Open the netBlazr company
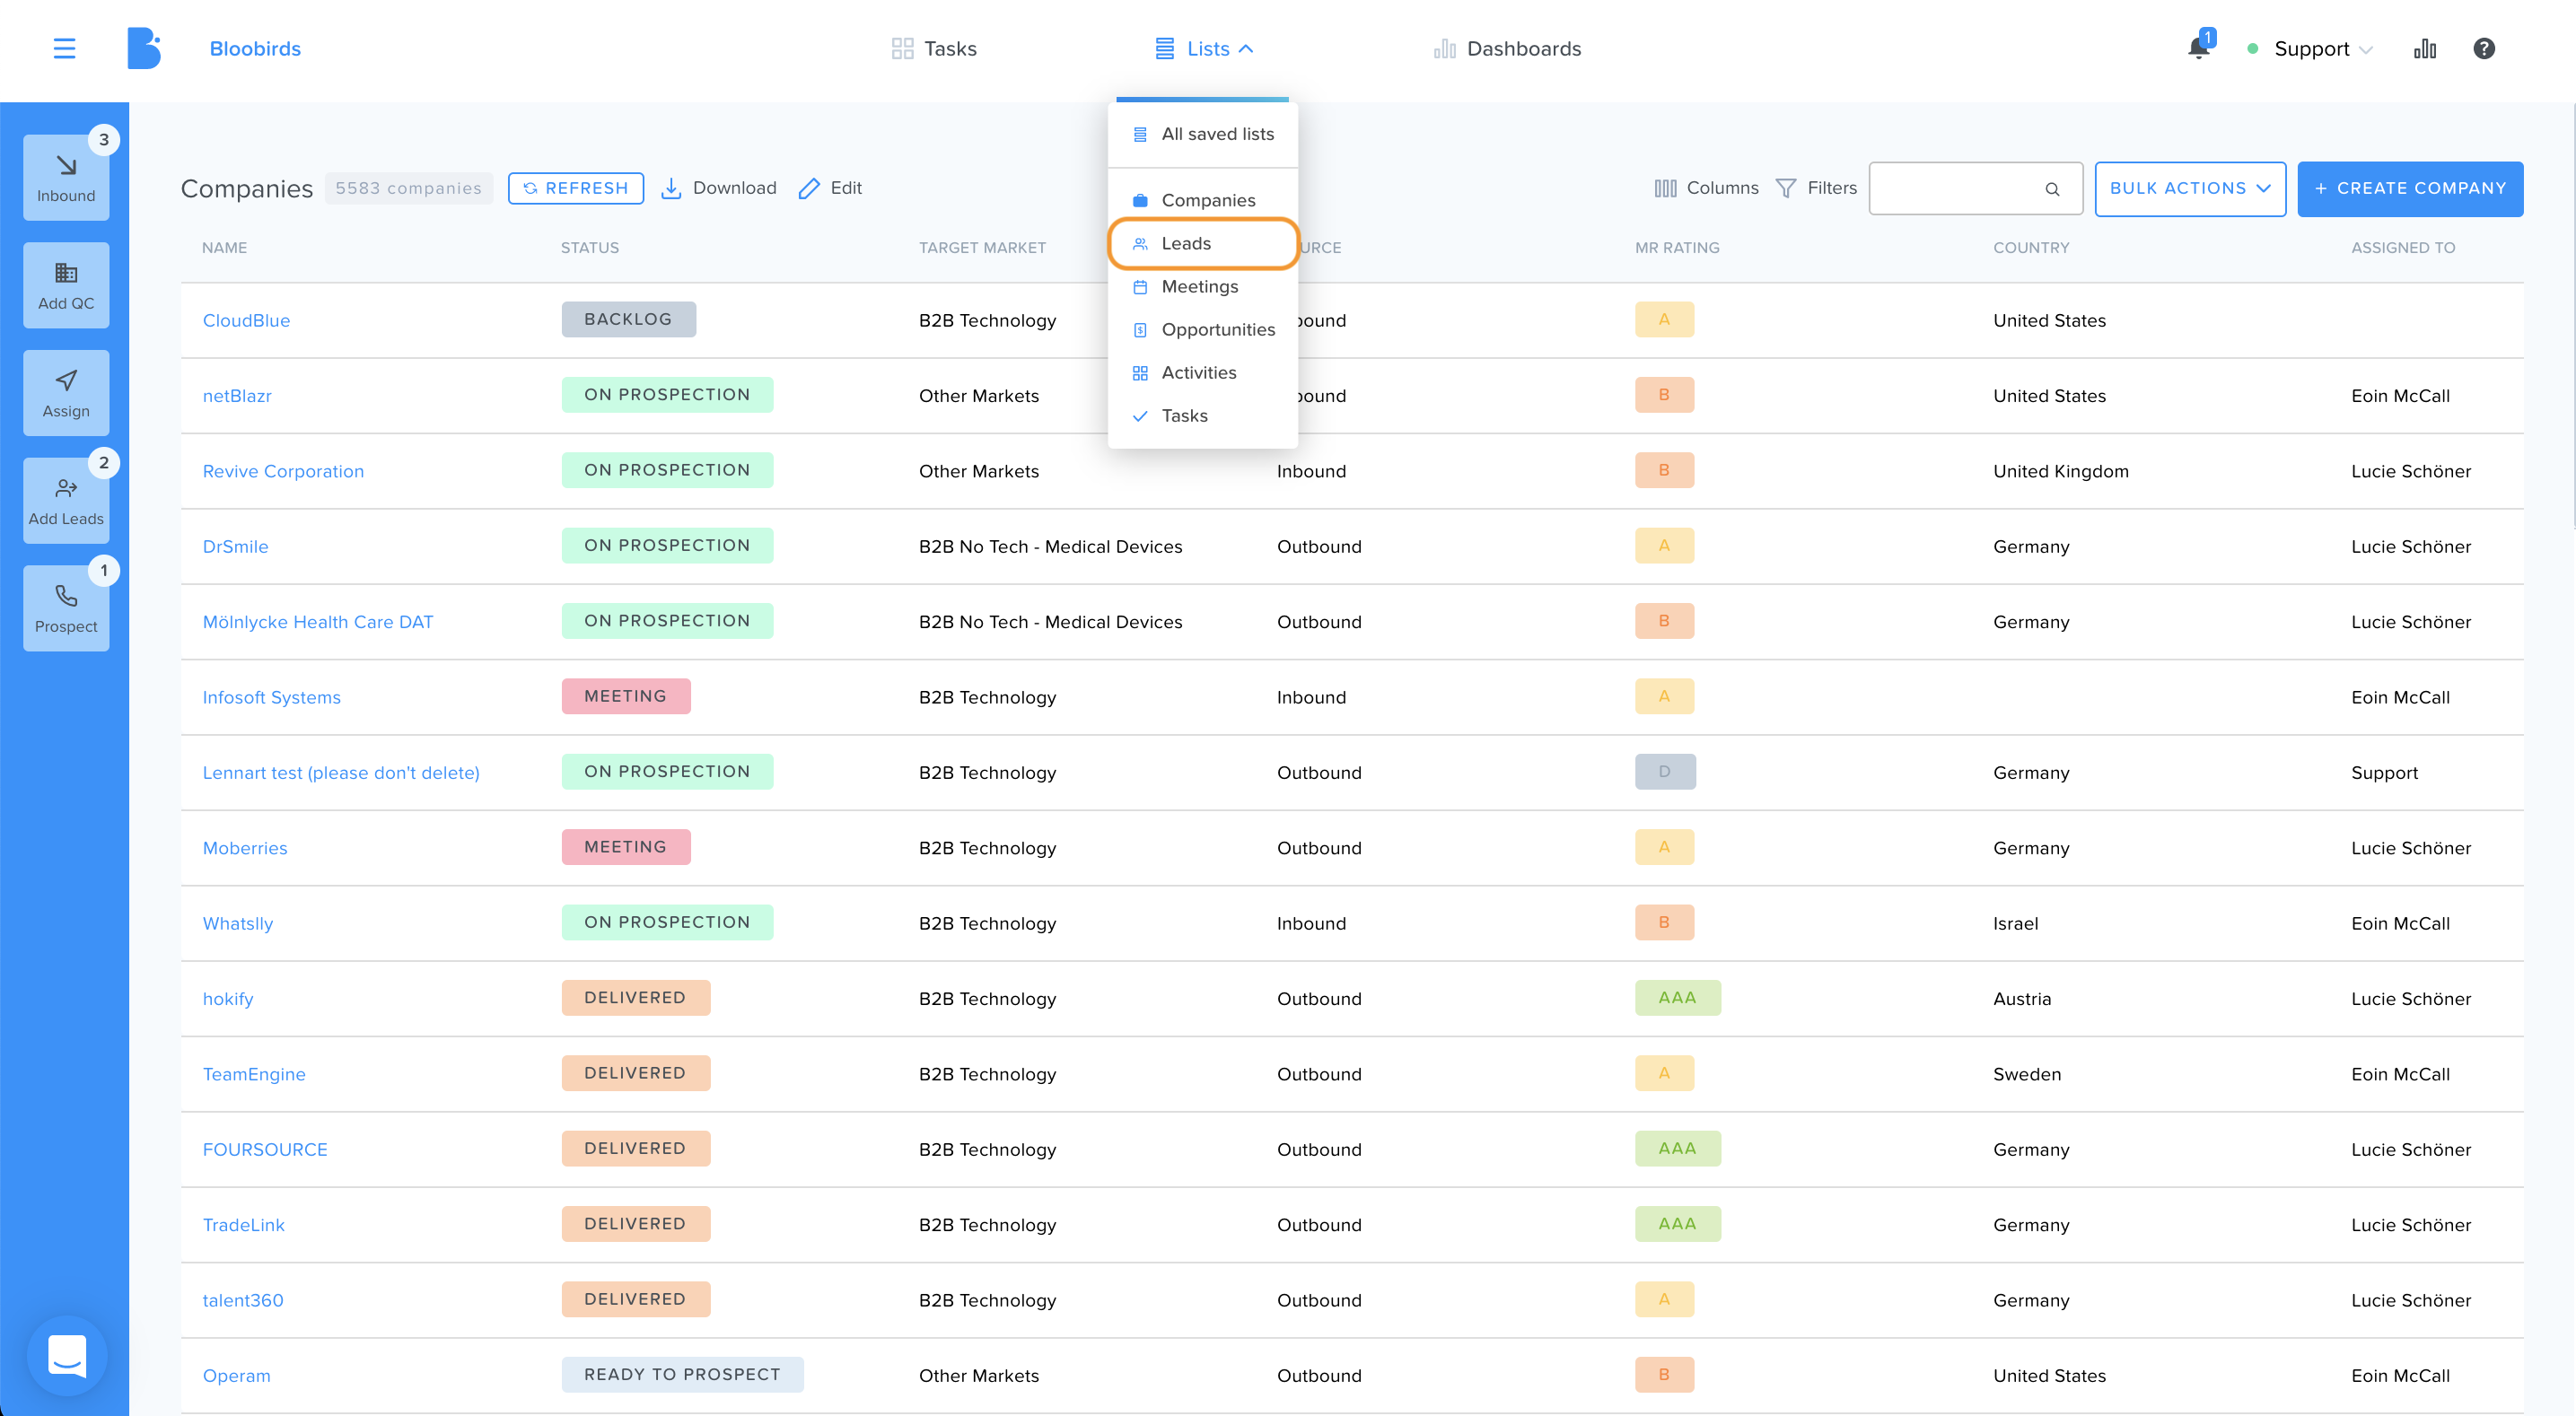This screenshot has width=2576, height=1416. click(237, 396)
